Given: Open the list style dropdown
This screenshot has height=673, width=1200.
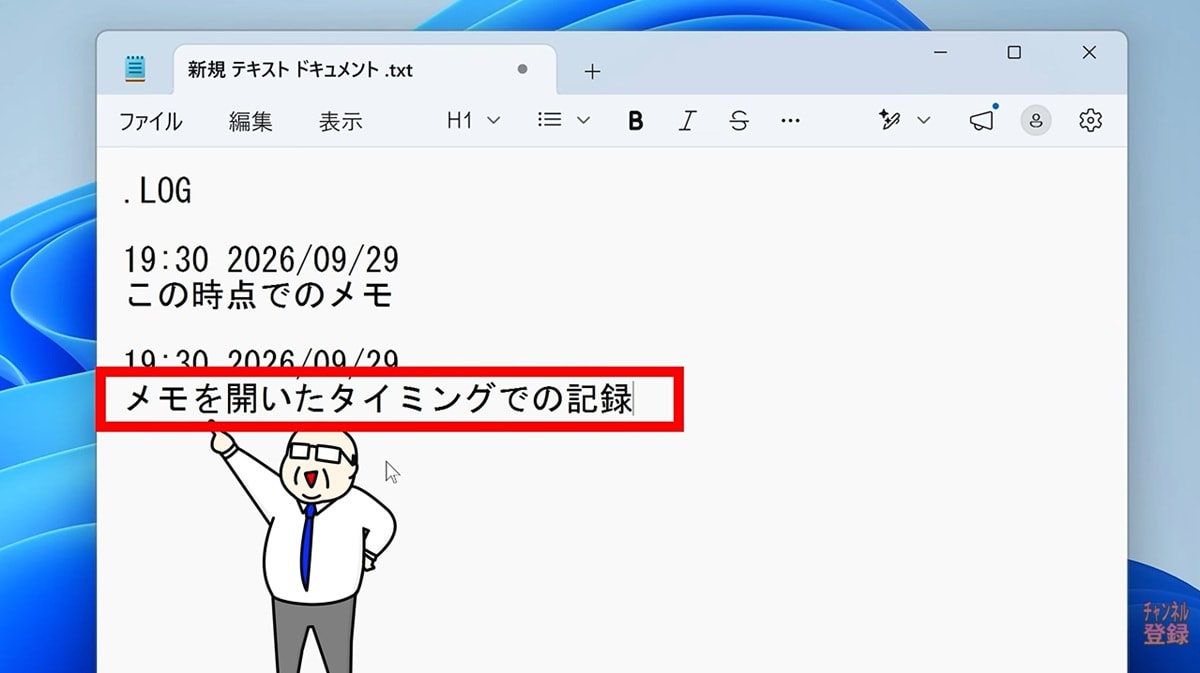Looking at the screenshot, I should (564, 121).
